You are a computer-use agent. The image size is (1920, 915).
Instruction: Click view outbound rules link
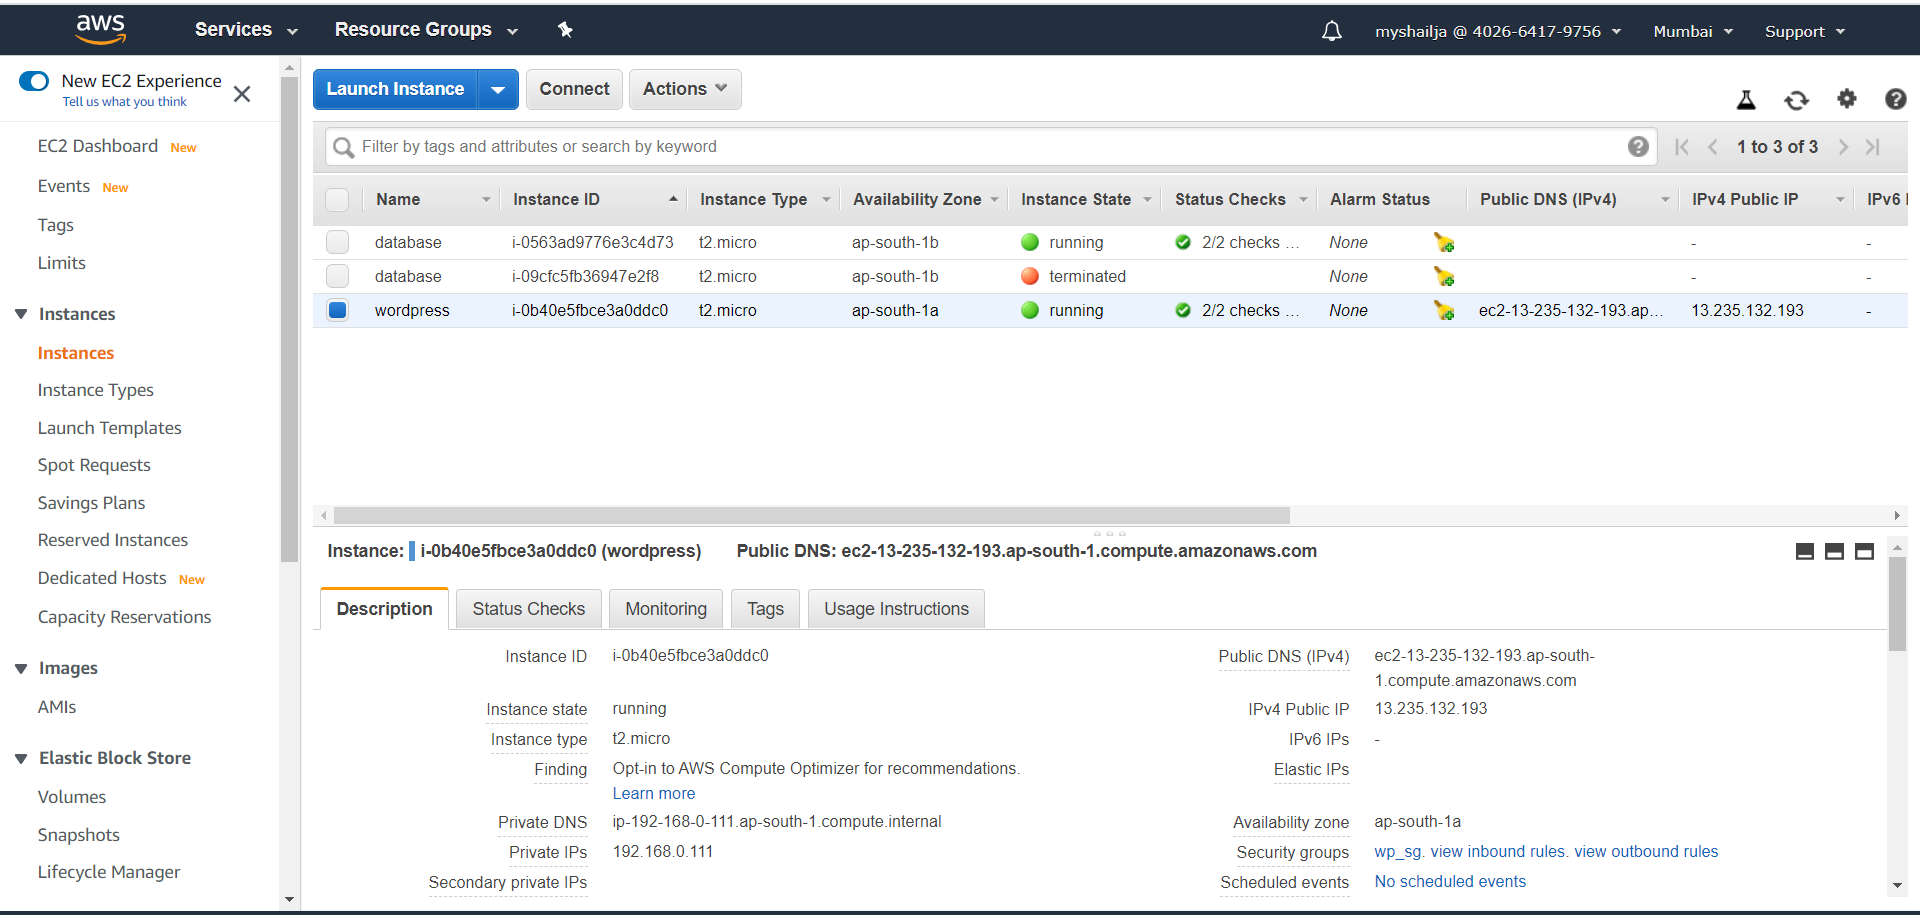1646,852
